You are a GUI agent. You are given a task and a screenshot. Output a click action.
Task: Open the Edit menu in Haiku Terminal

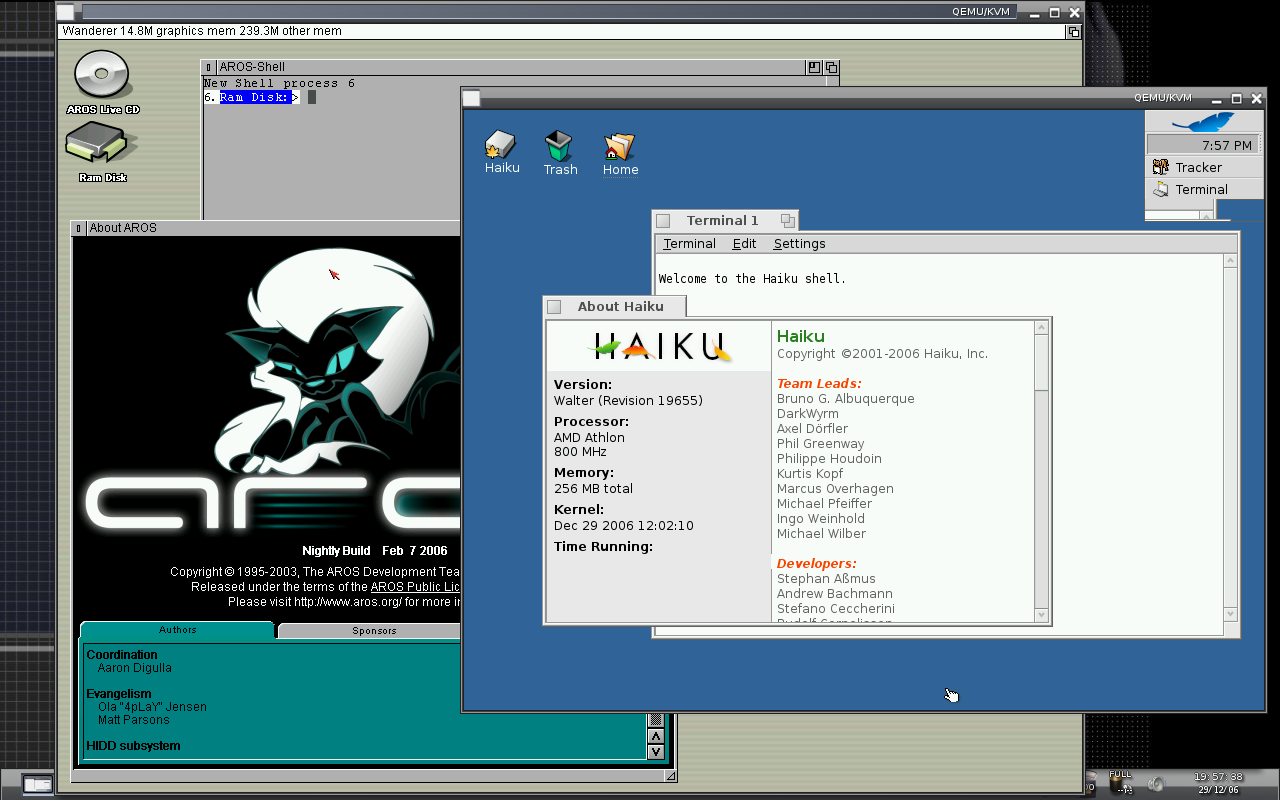coord(744,244)
